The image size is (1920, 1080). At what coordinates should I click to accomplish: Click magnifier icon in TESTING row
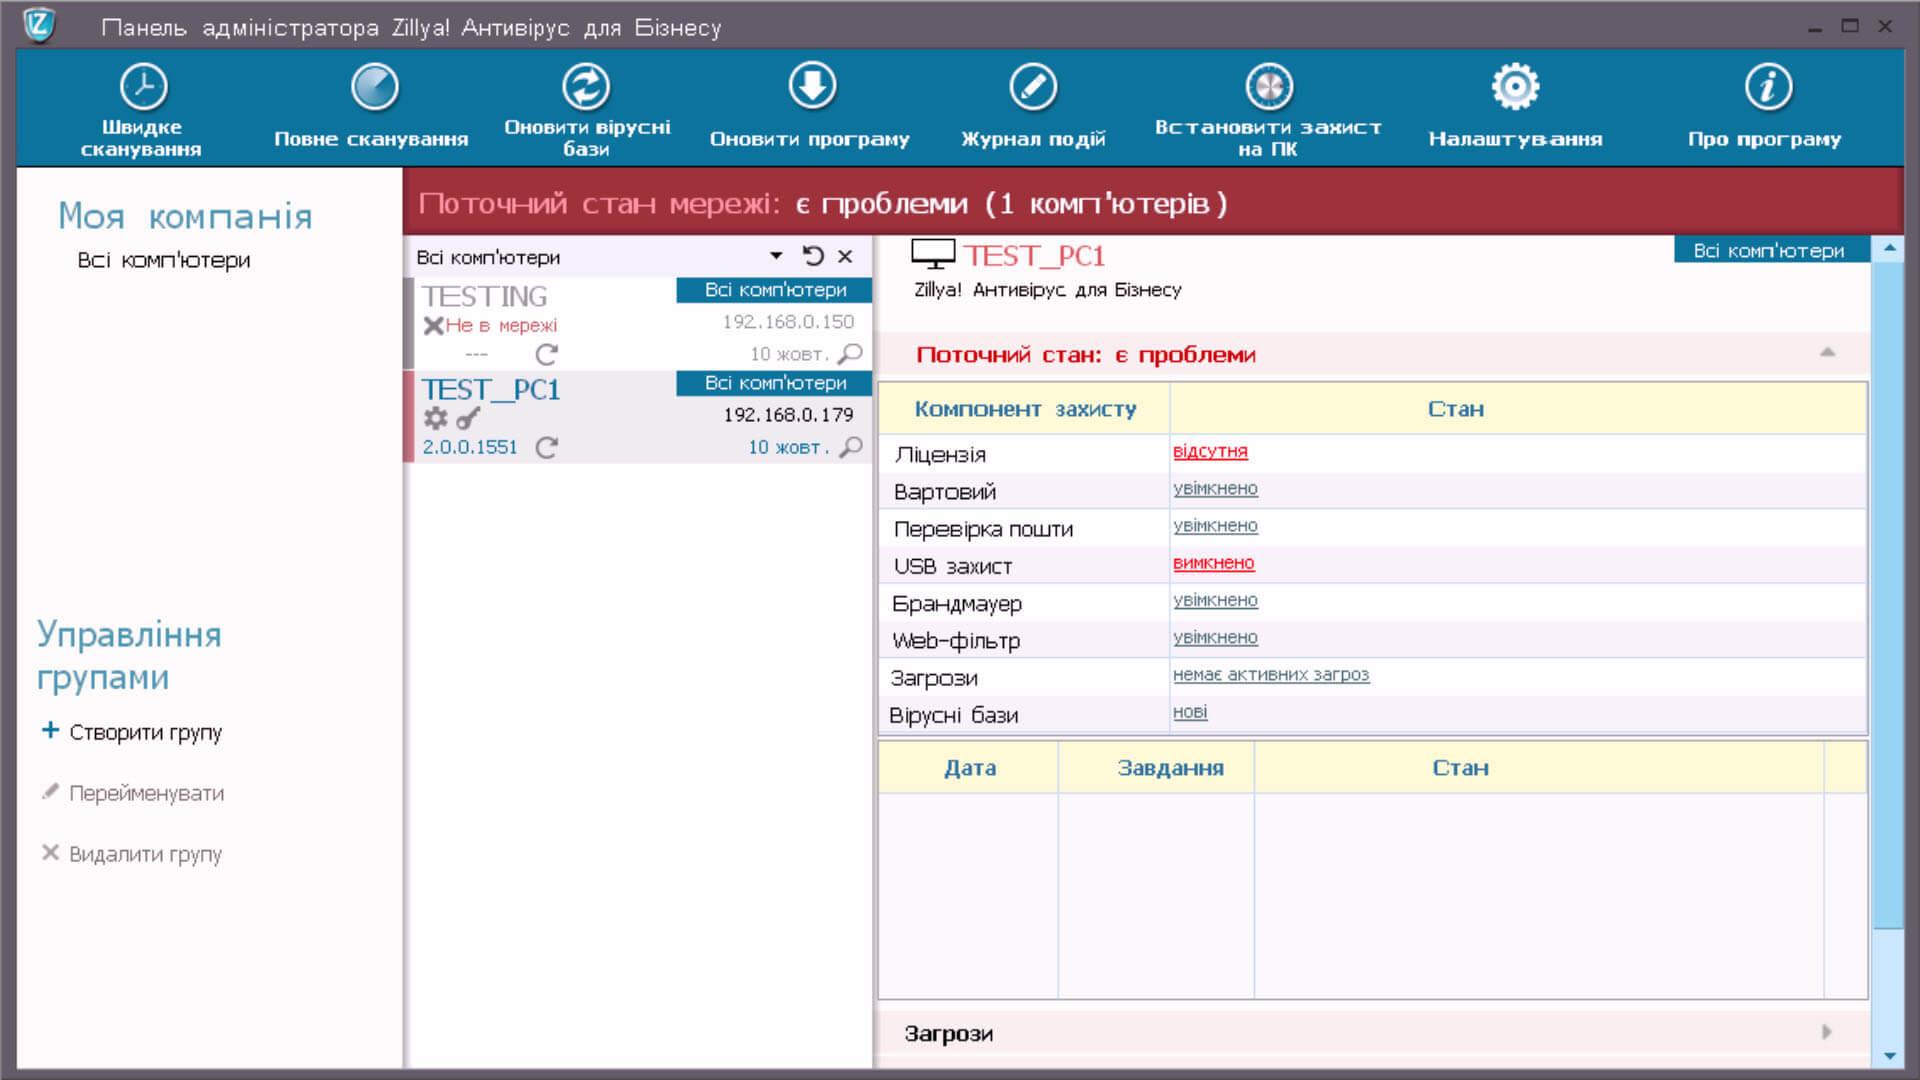850,354
